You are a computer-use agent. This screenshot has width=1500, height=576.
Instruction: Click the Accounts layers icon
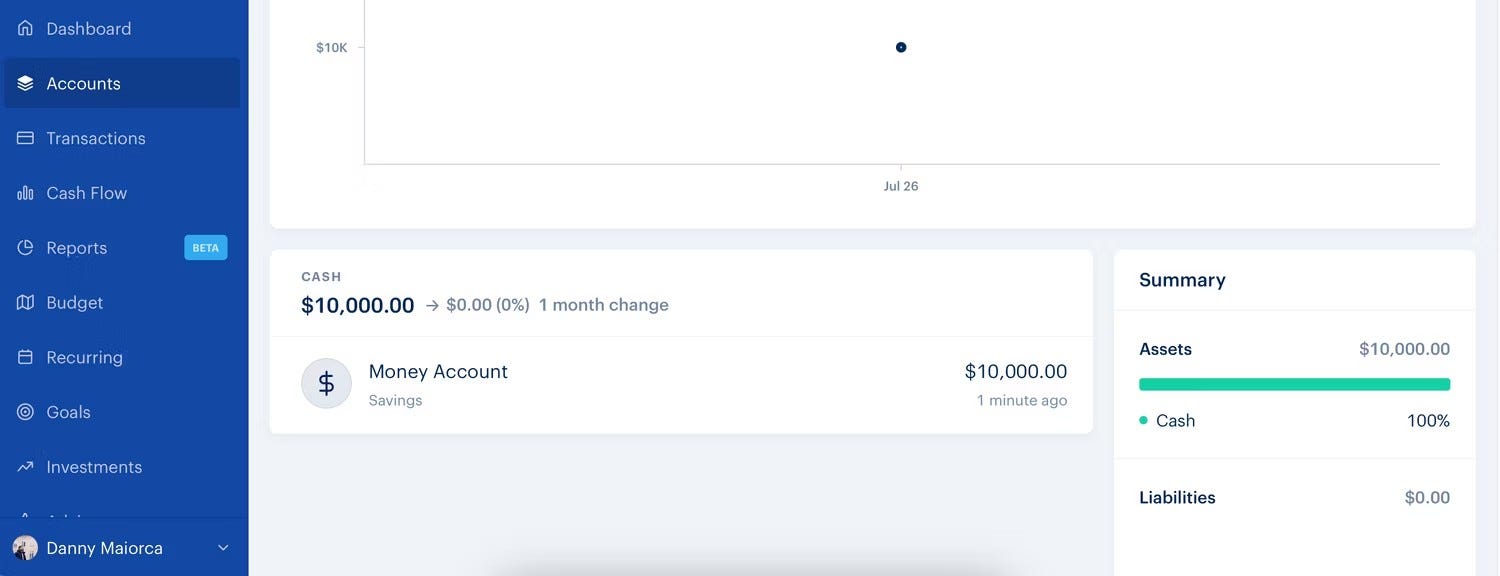coord(25,83)
